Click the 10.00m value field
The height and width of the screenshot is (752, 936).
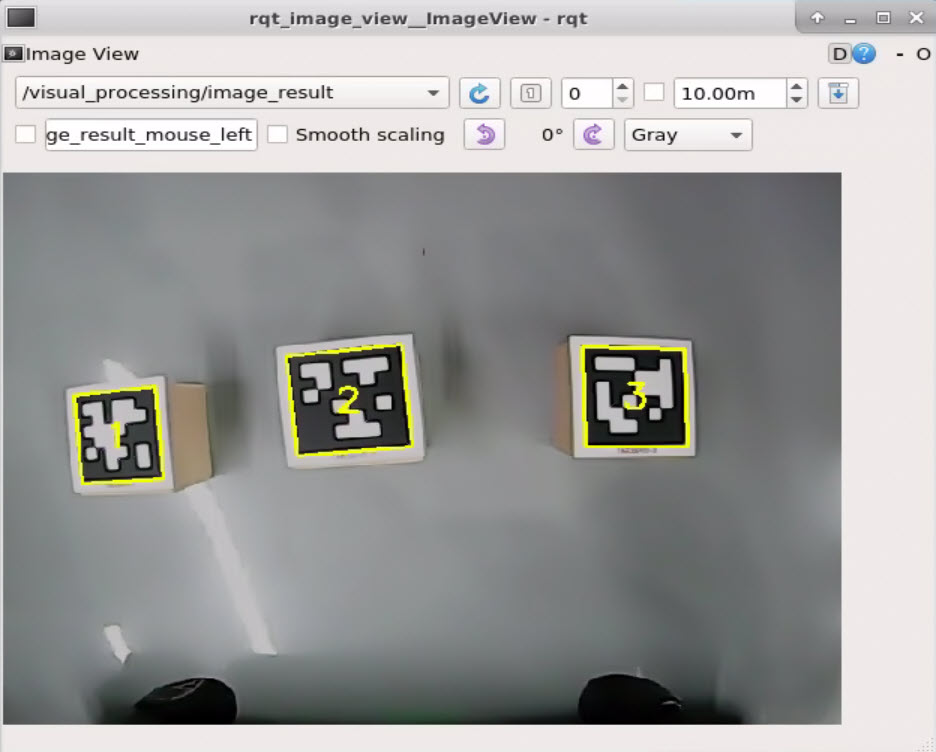[731, 93]
